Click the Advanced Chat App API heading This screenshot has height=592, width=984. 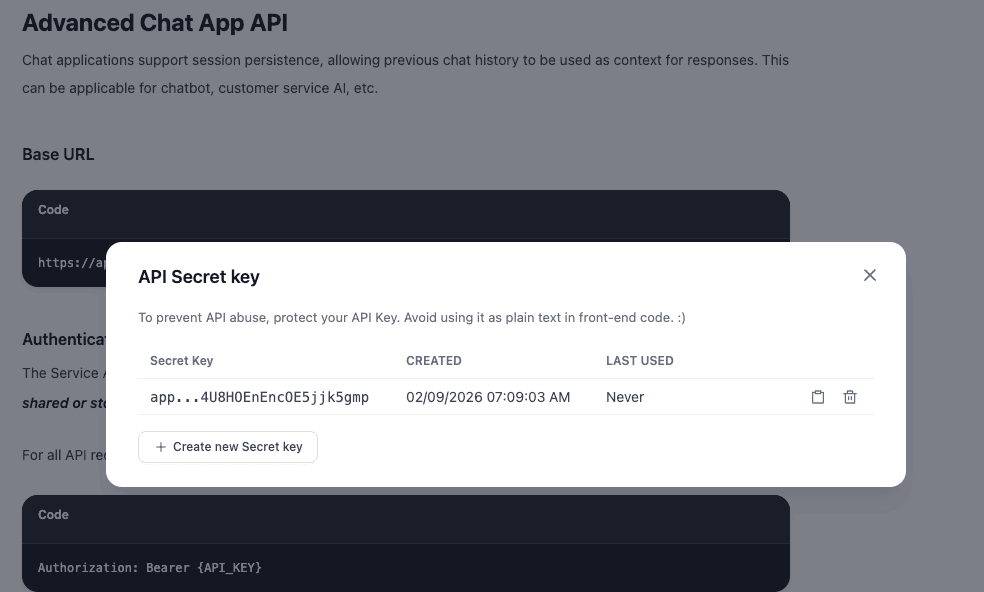(x=154, y=23)
